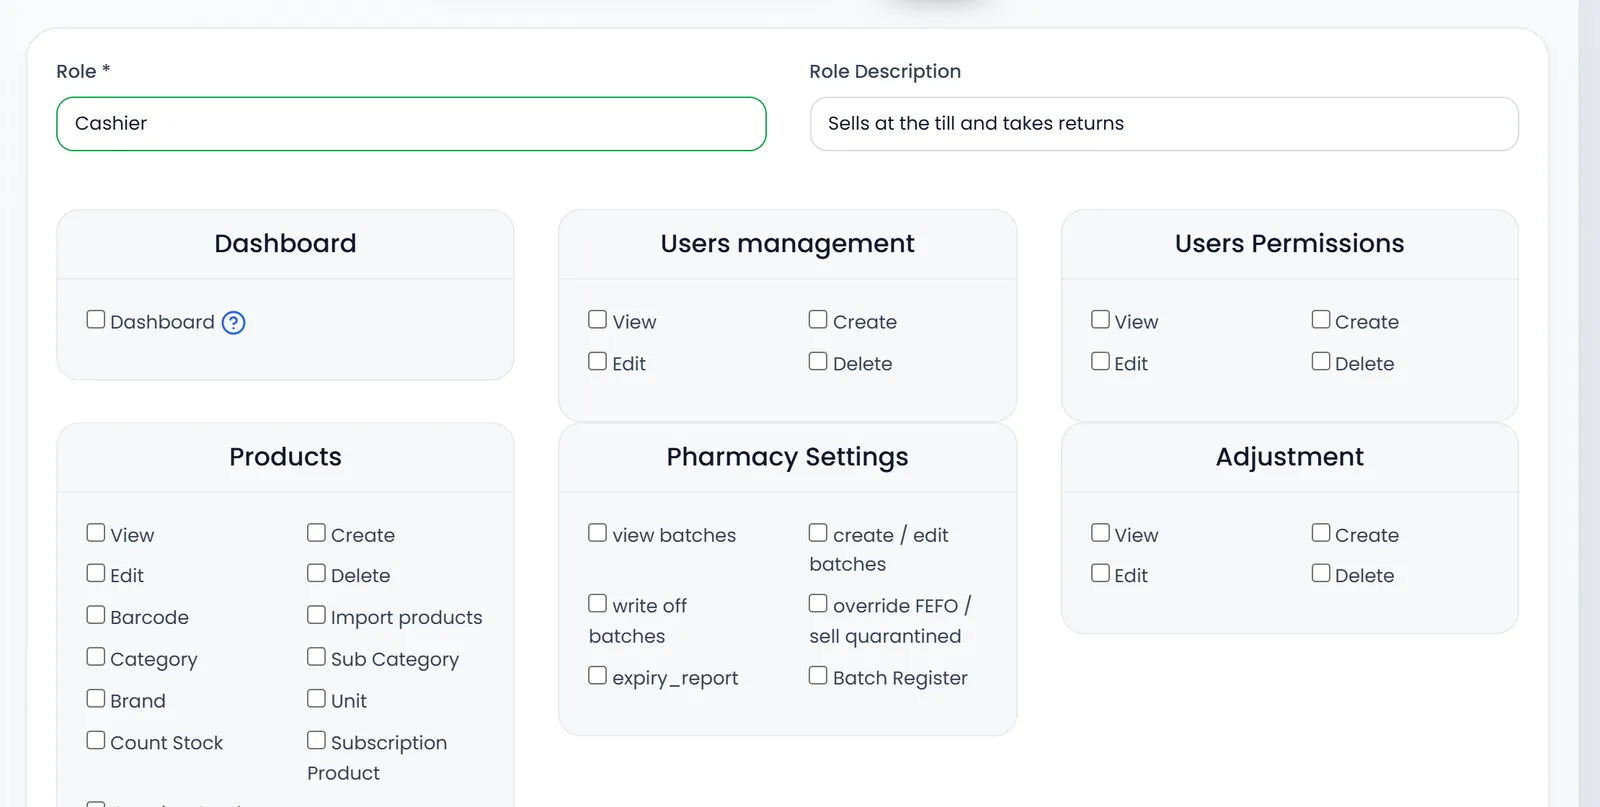
Task: Select Edit in Users Permissions
Action: click(x=1100, y=362)
